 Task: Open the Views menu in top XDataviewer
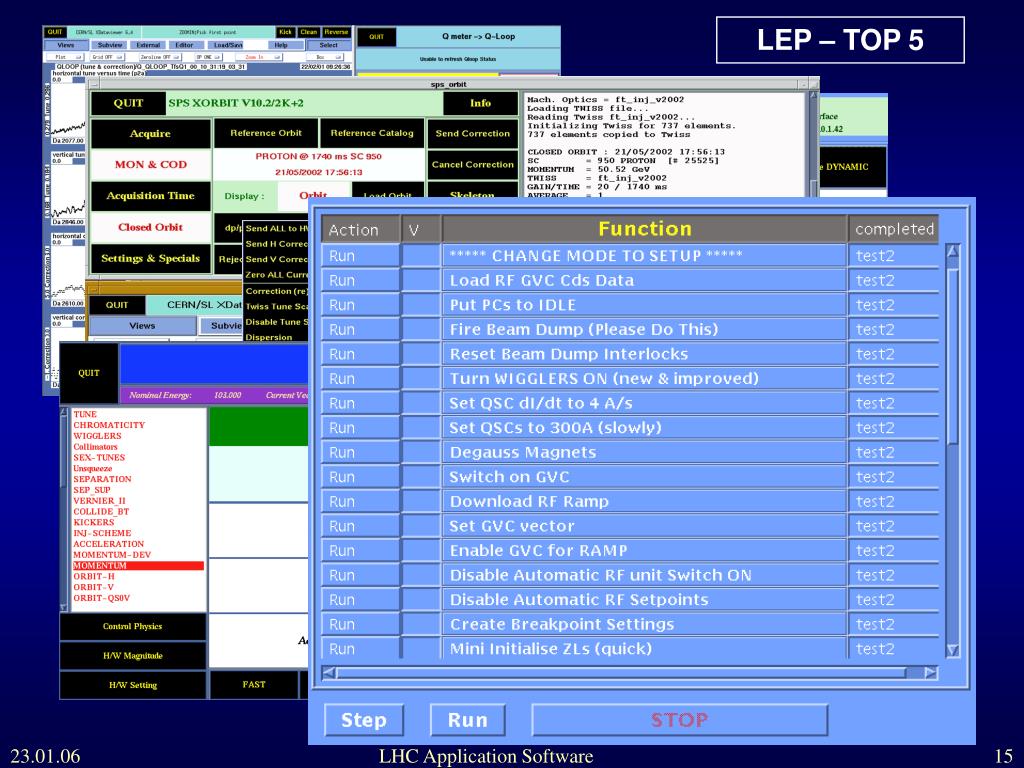coord(66,45)
